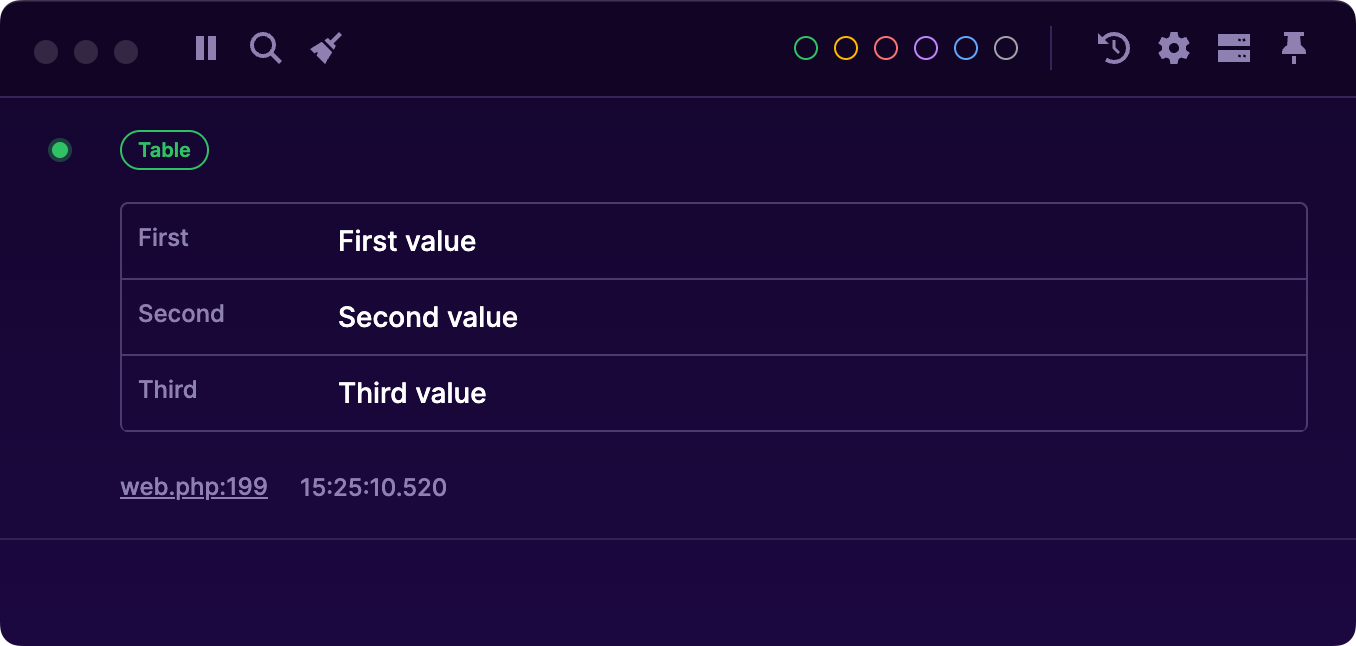This screenshot has width=1356, height=646.
Task: Click the 15:25:10.520 timestamp
Action: pyautogui.click(x=373, y=487)
